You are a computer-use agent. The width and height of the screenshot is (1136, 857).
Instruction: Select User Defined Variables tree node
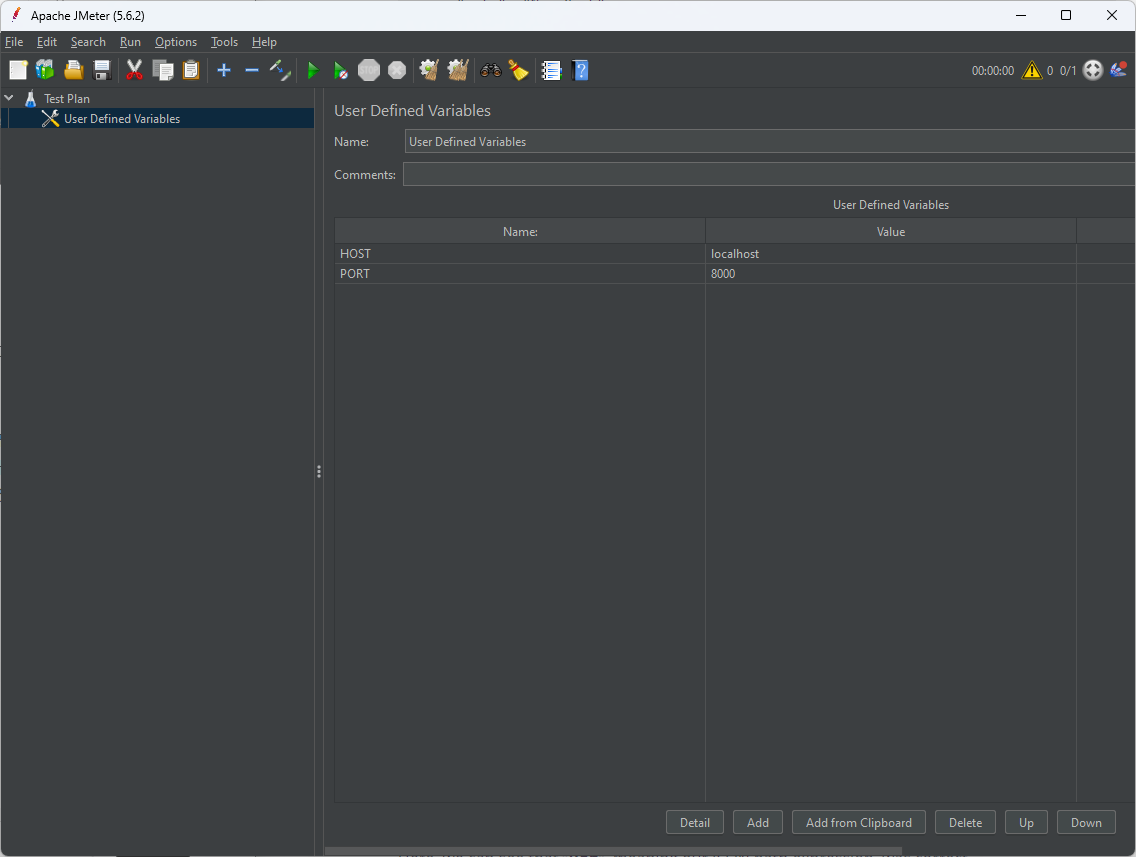point(122,119)
